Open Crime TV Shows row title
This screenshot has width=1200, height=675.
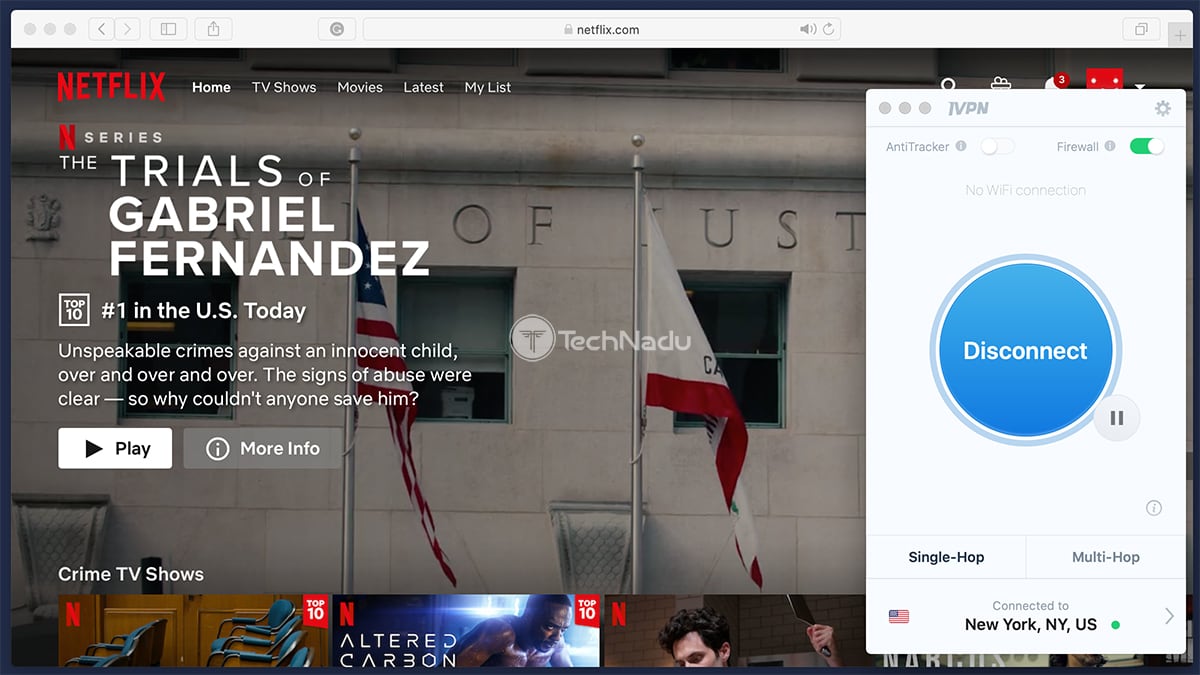[x=131, y=574]
